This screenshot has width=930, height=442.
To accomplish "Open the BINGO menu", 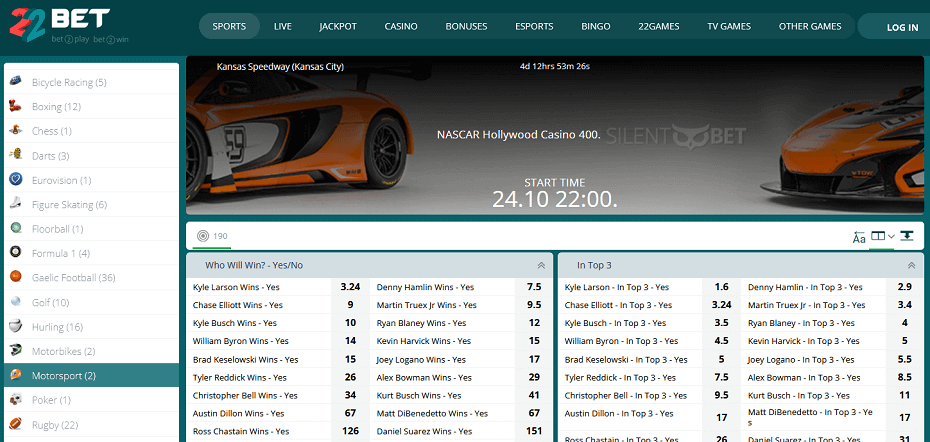I will [x=595, y=26].
